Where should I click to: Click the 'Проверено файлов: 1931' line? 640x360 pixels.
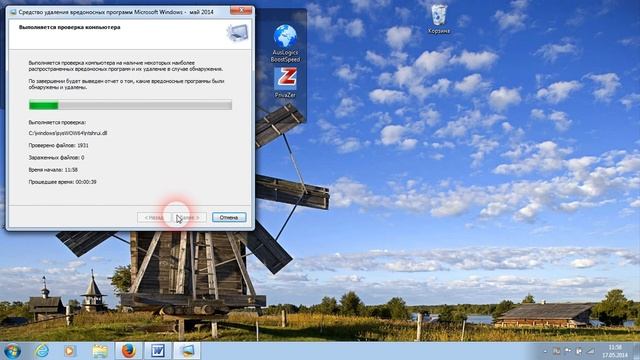click(x=58, y=145)
